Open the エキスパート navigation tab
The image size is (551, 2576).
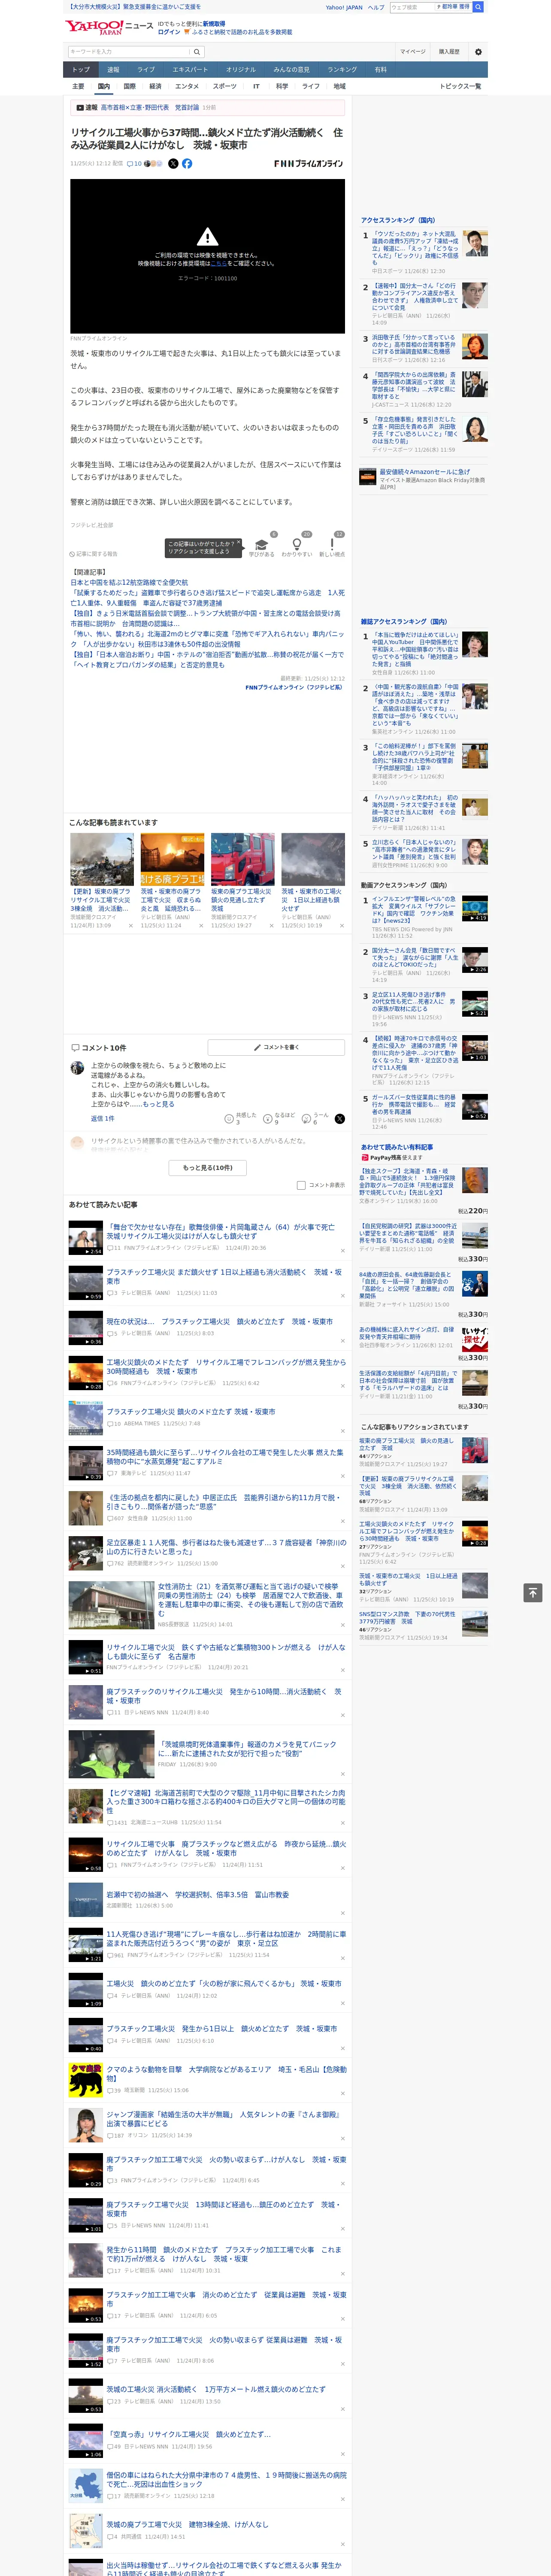[x=190, y=69]
